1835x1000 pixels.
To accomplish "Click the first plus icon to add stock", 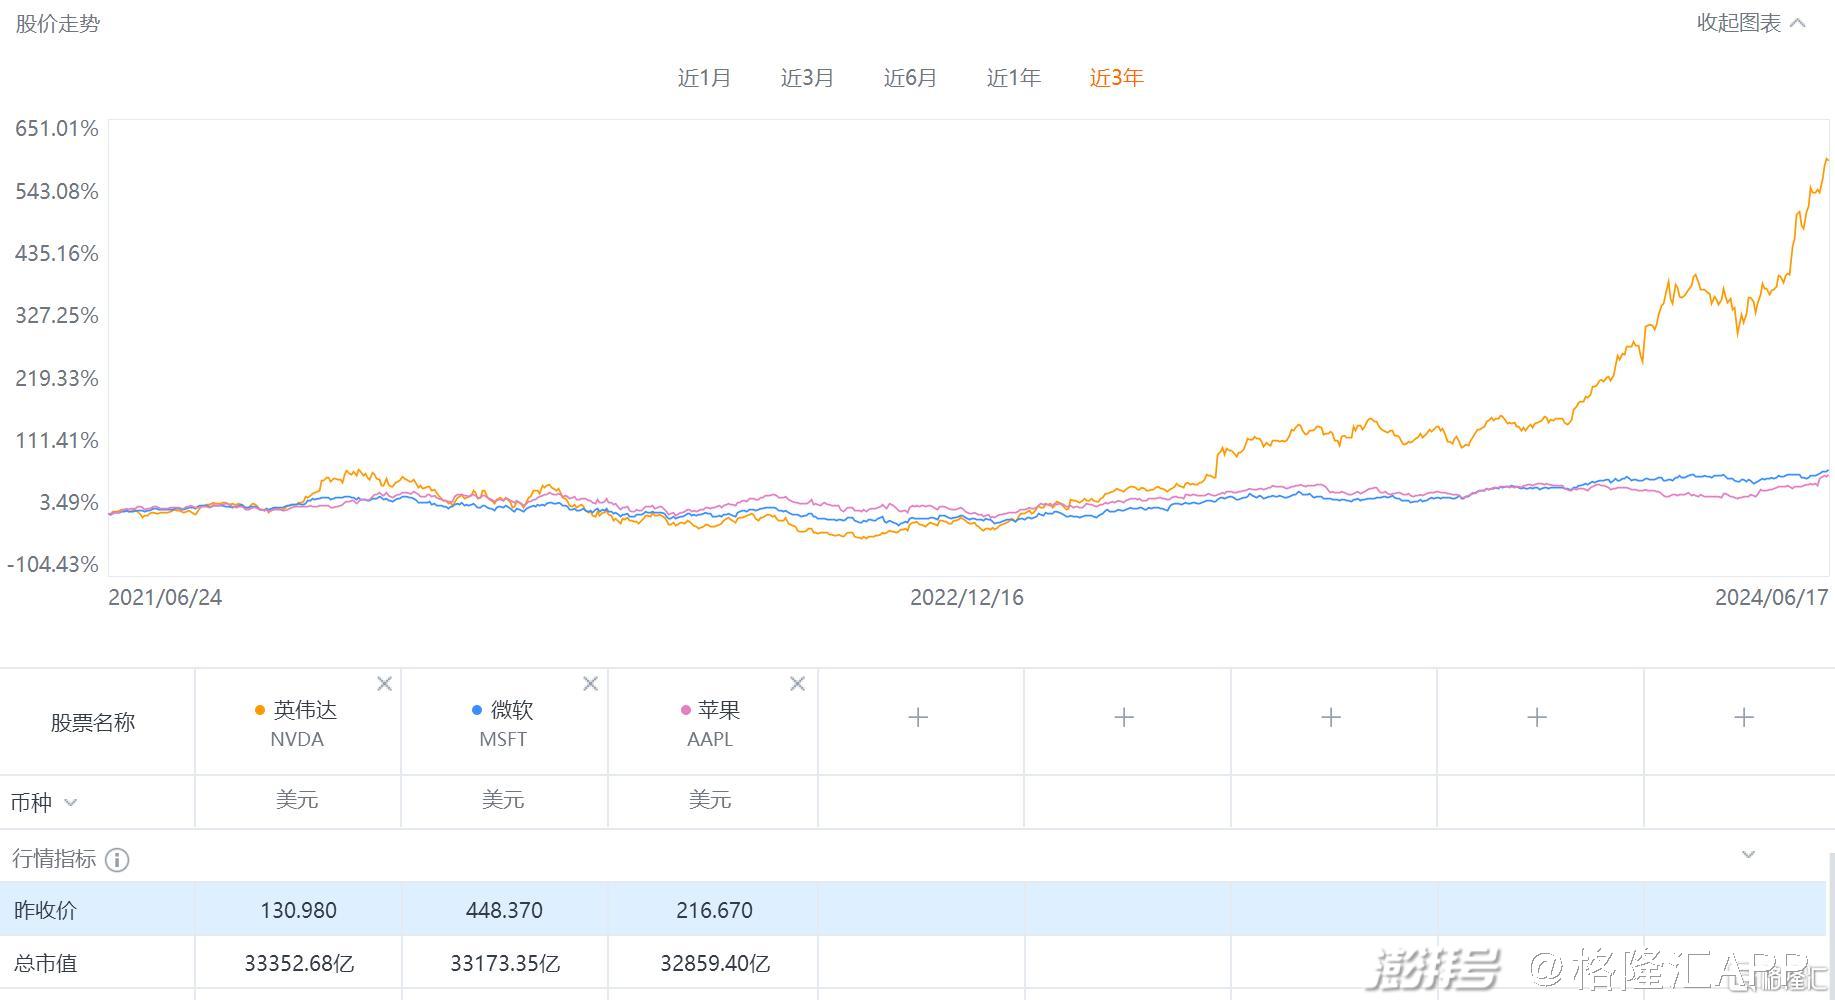I will [918, 718].
